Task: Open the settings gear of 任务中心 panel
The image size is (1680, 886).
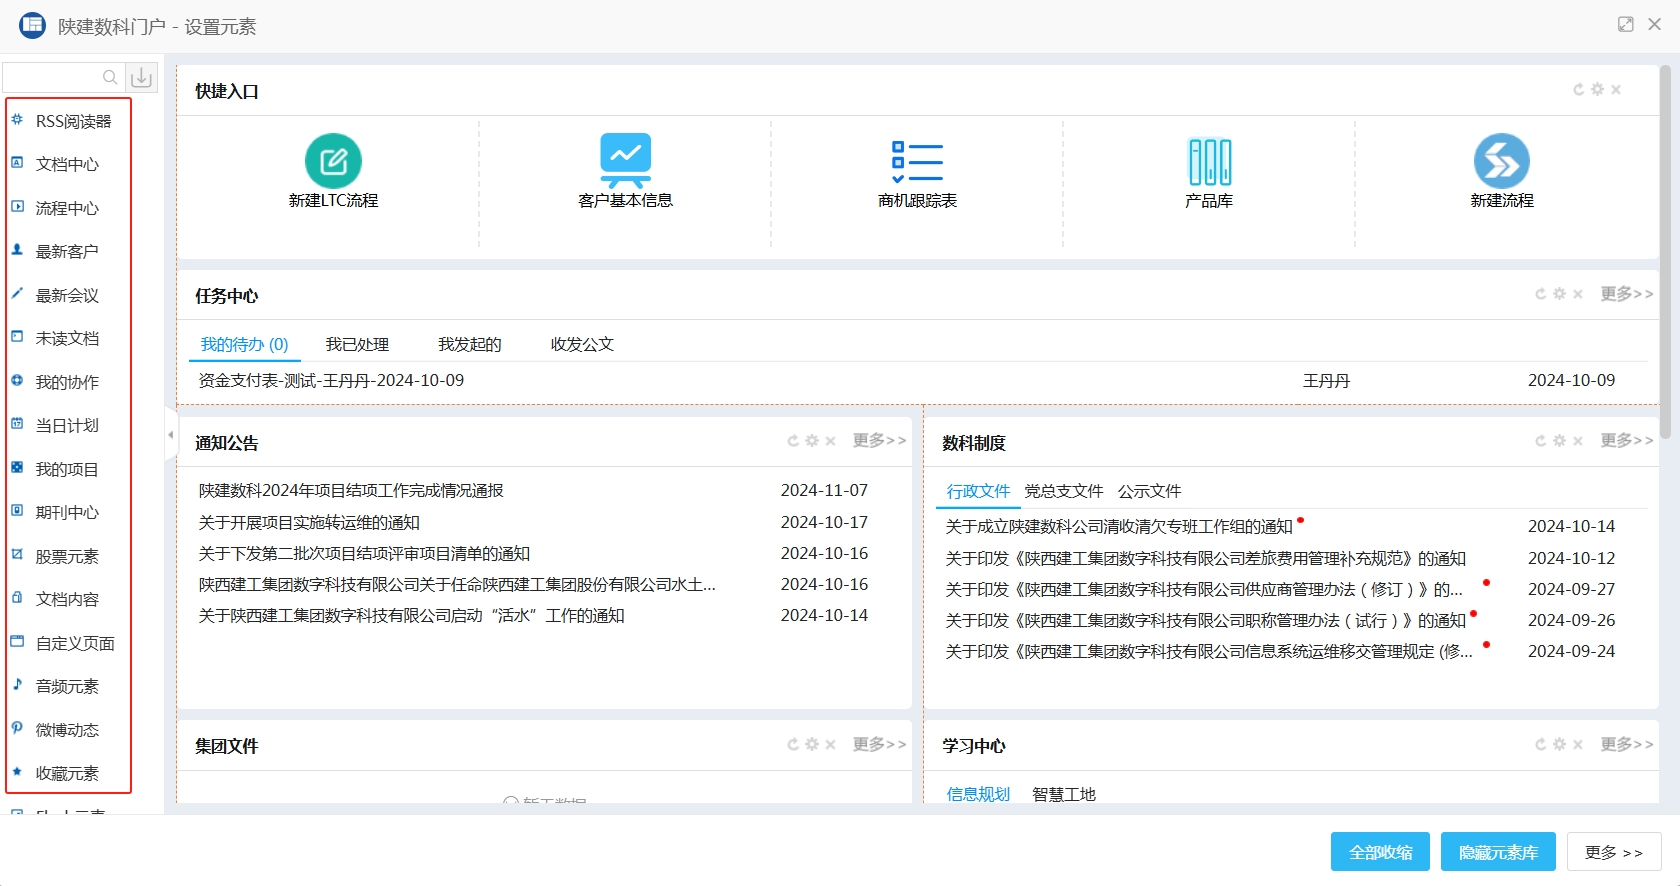Action: point(1559,294)
